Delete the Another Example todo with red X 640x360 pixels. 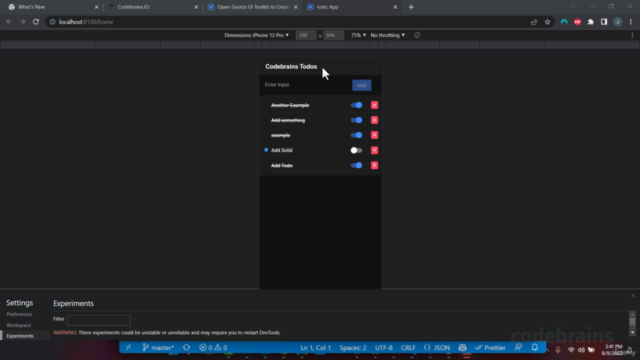[374, 105]
